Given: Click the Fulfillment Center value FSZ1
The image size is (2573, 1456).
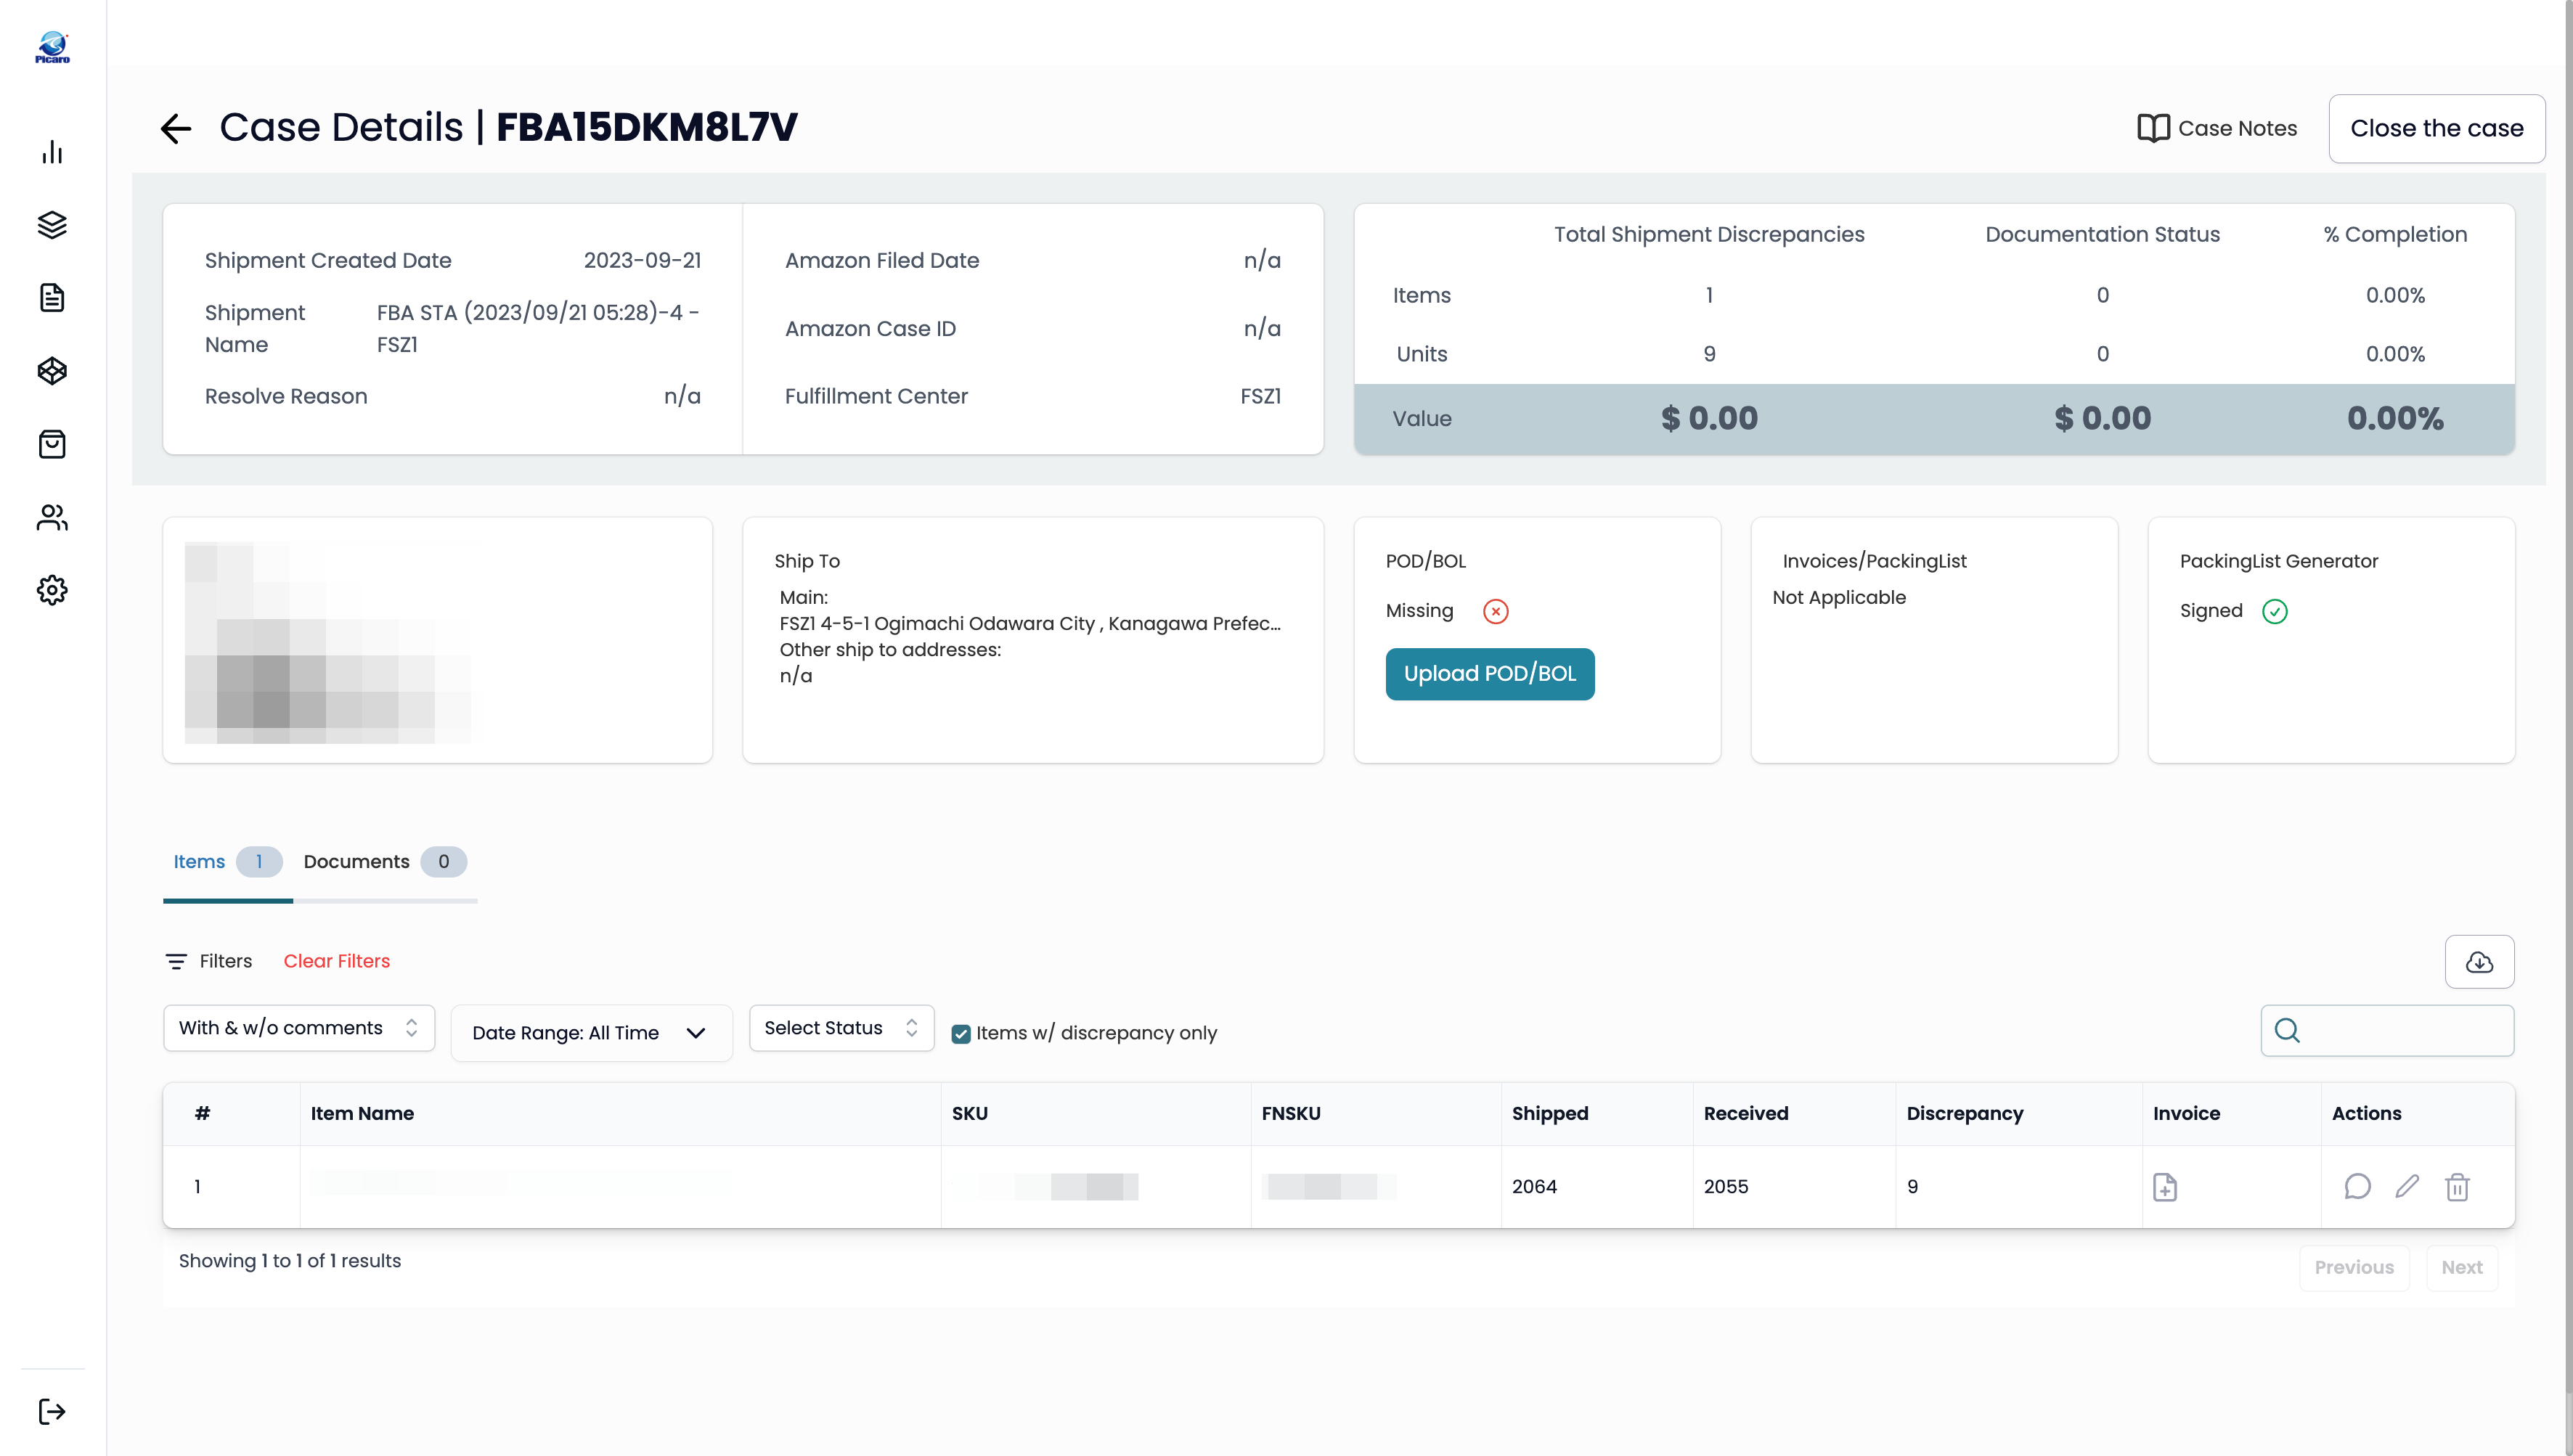Looking at the screenshot, I should tap(1260, 397).
